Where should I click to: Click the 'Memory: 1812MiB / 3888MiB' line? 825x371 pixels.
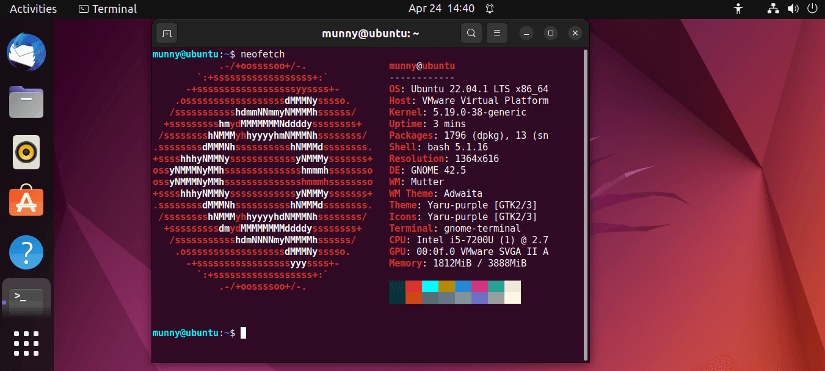(x=458, y=263)
